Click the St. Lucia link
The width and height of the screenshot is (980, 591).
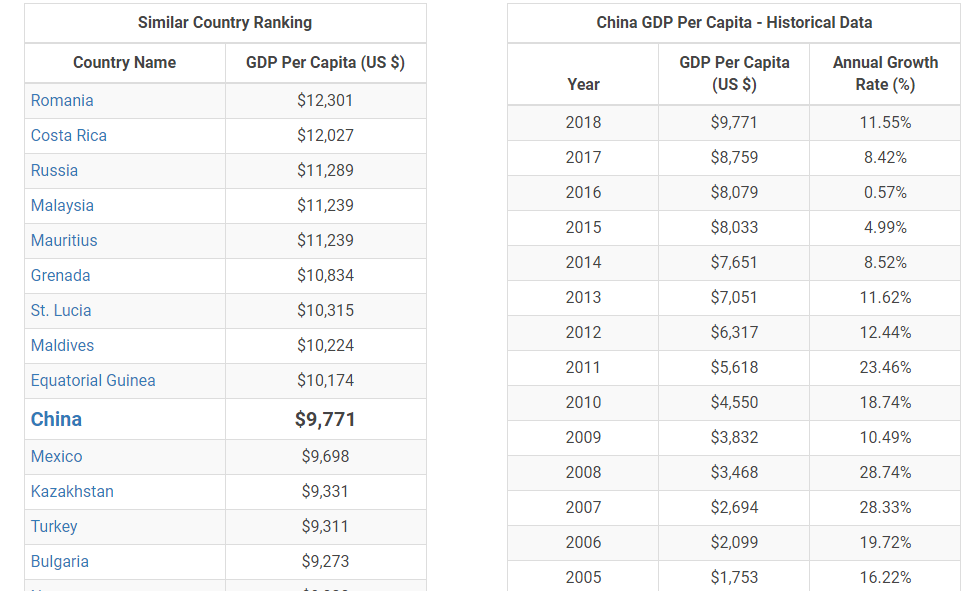tap(61, 310)
